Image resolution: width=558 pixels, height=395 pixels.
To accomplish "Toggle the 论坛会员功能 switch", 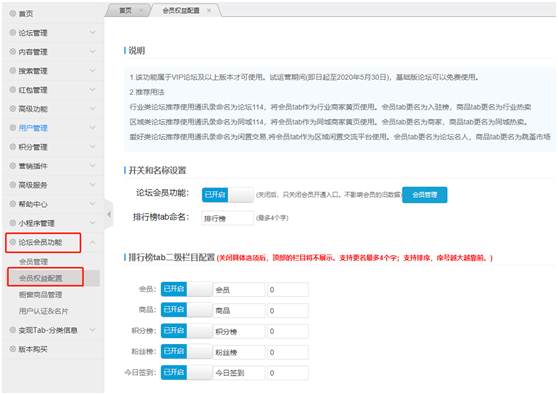I will coord(228,195).
